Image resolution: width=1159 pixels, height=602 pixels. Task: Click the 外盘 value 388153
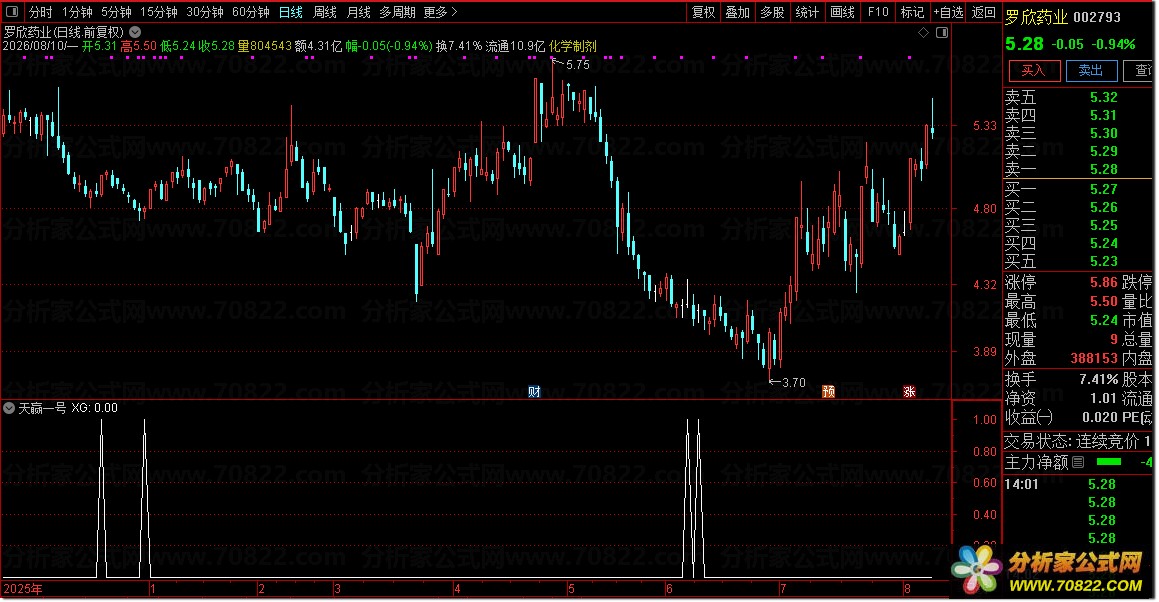(1094, 359)
